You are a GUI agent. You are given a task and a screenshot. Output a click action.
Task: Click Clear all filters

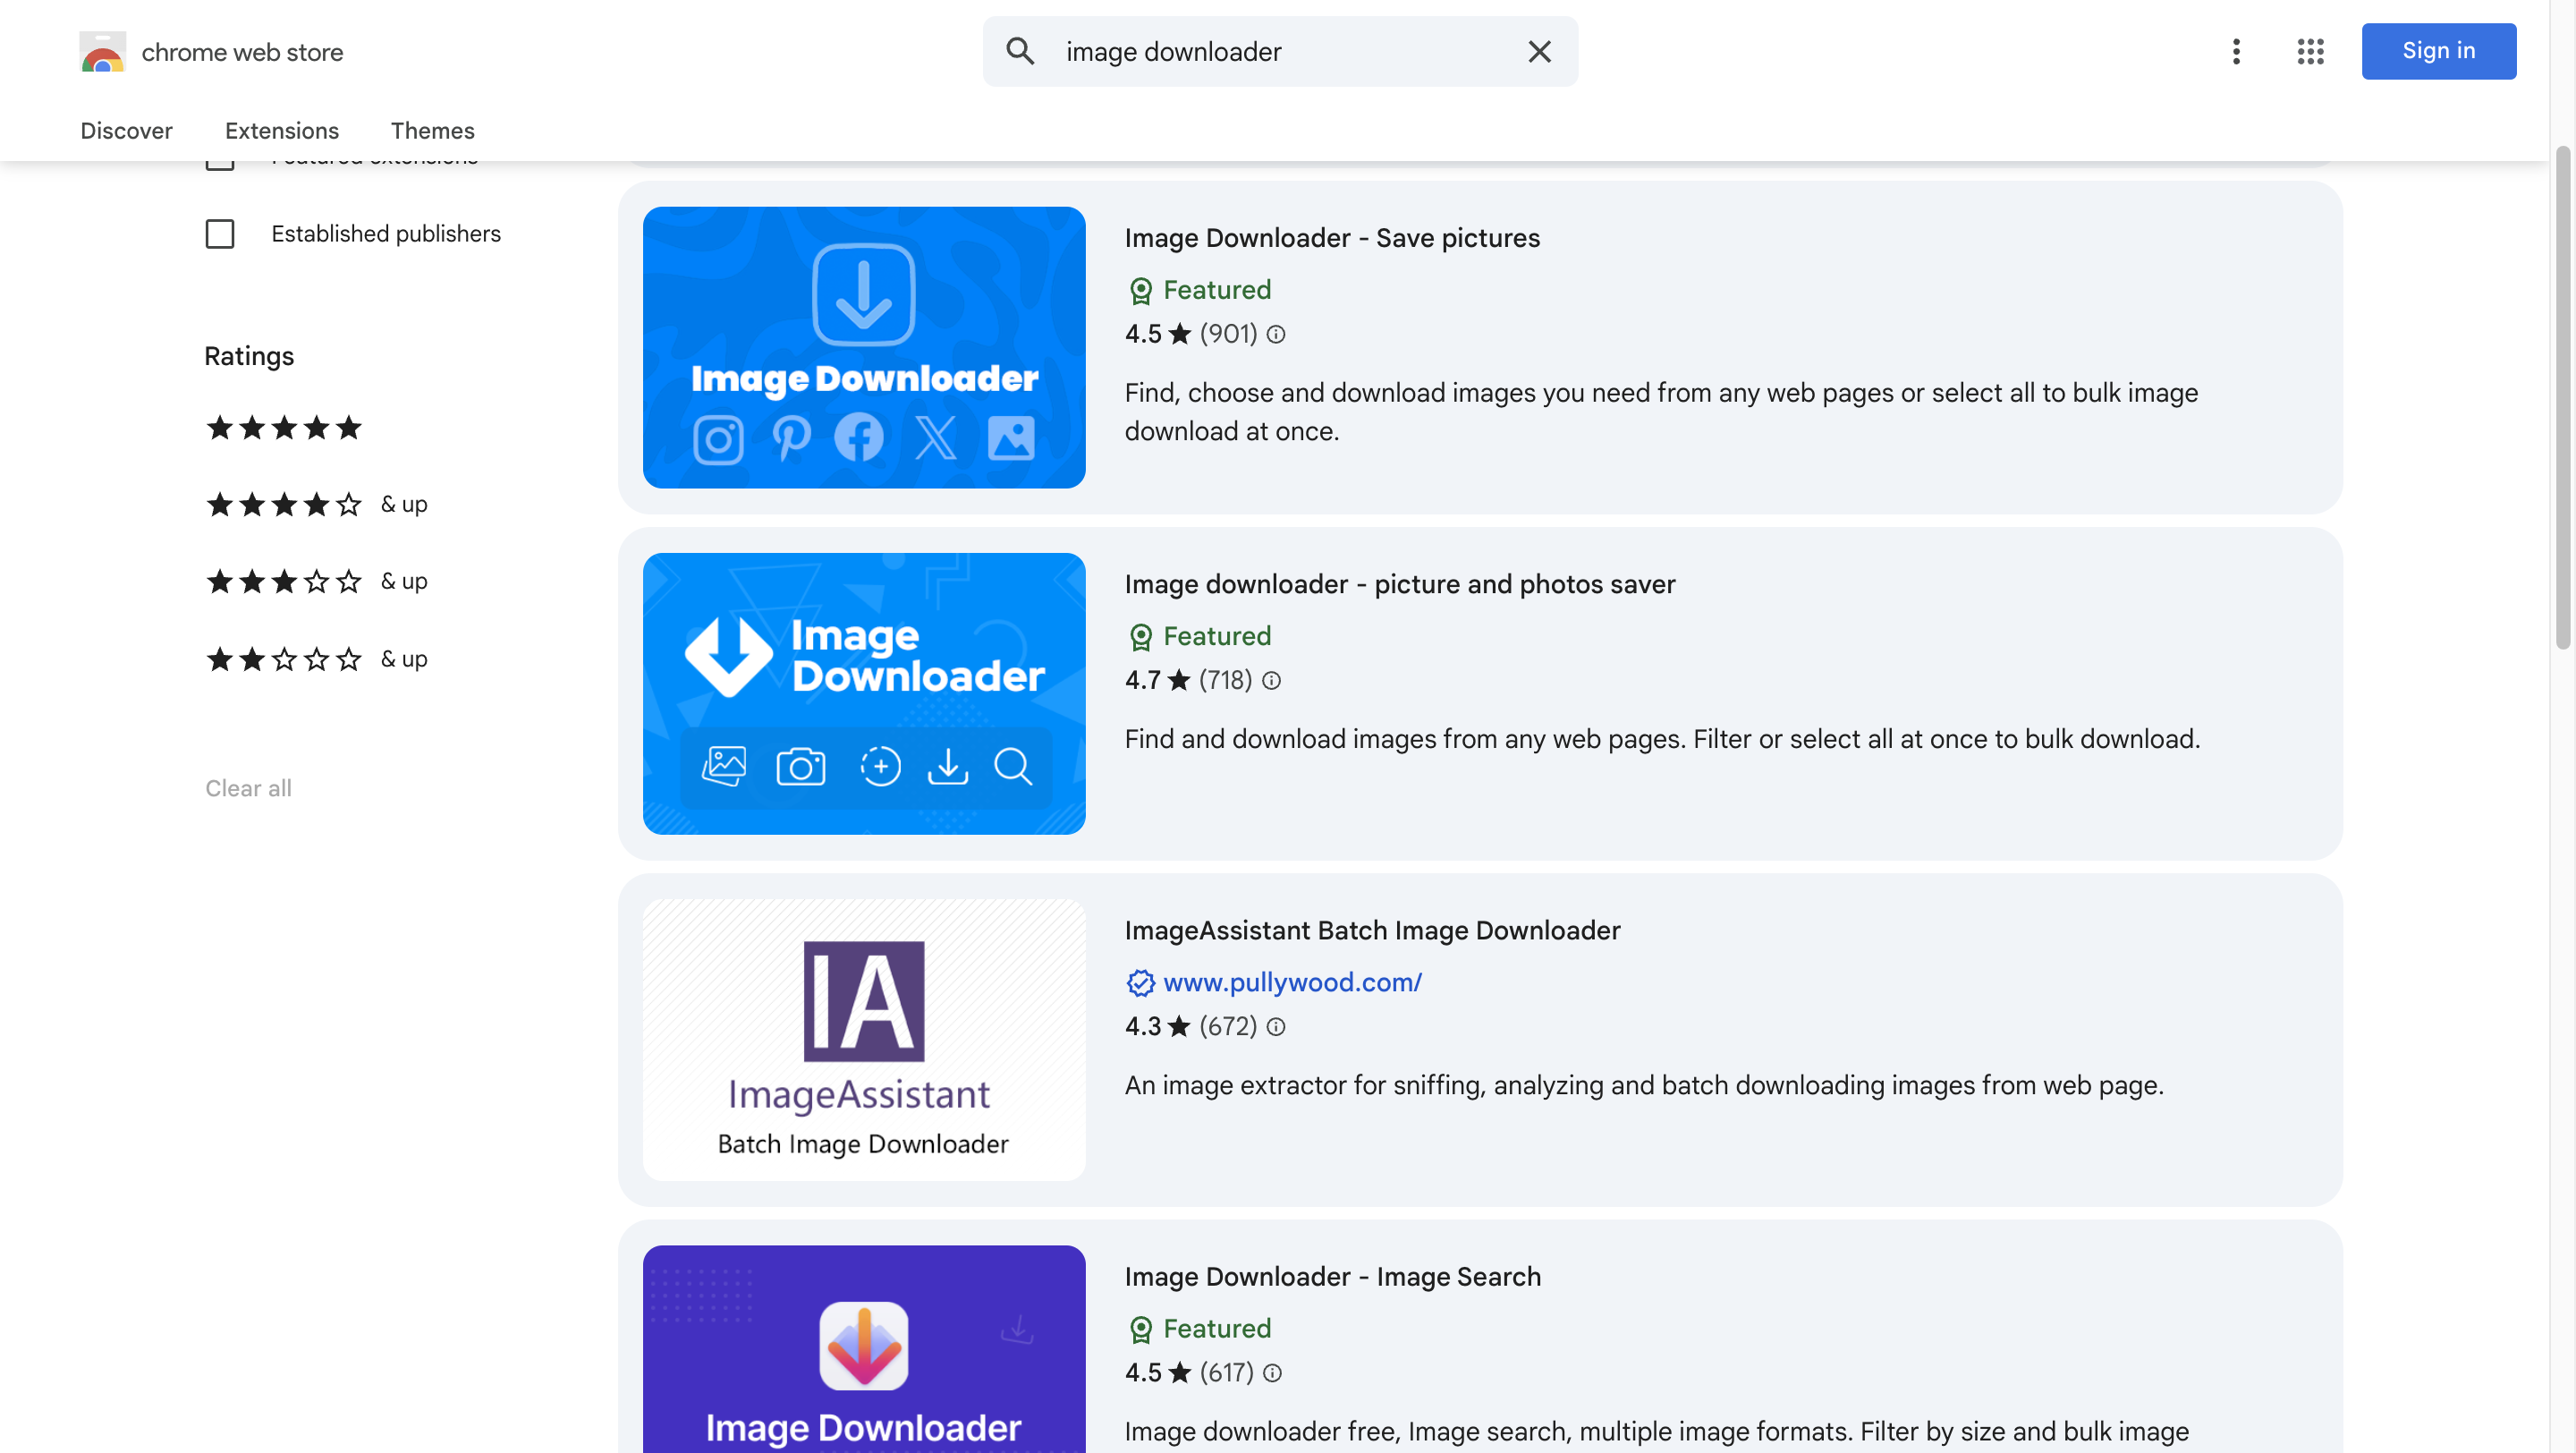pyautogui.click(x=248, y=788)
